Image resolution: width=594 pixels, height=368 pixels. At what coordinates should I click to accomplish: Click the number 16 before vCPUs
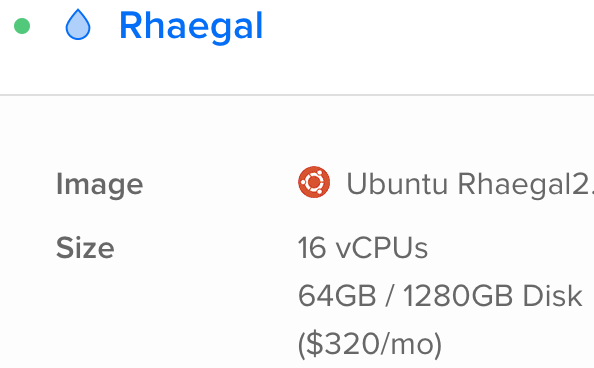point(312,248)
